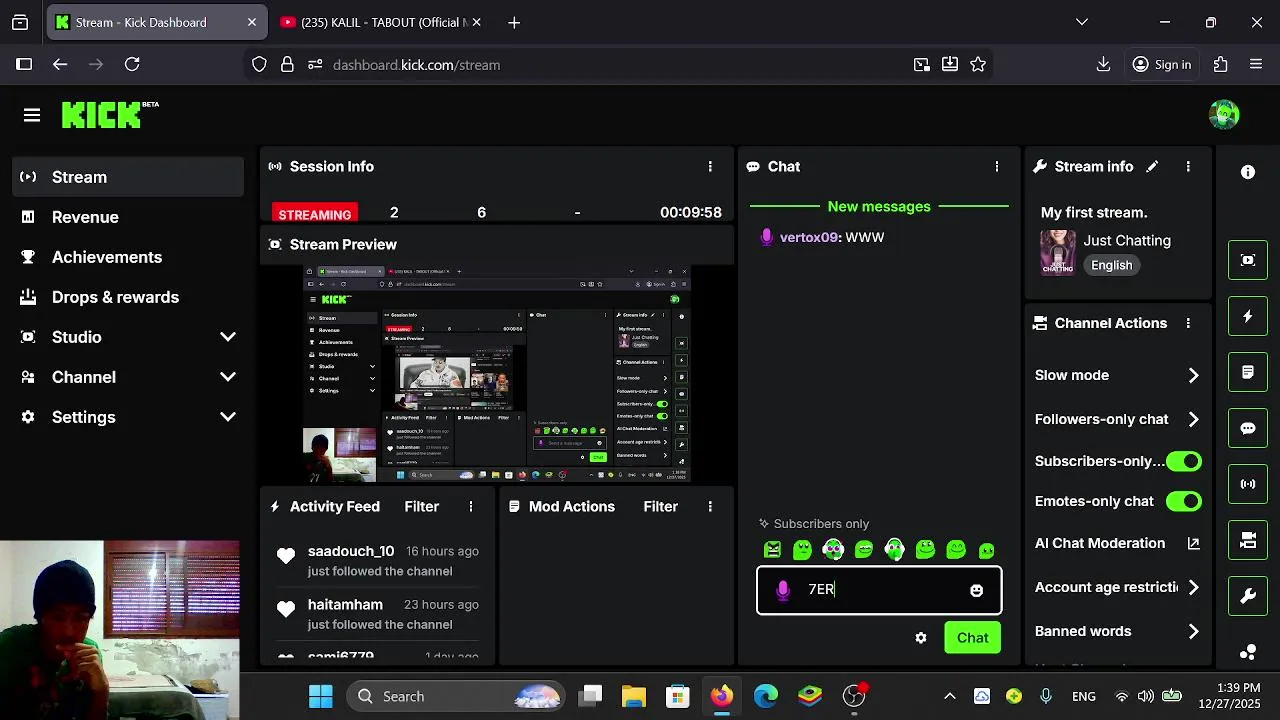Send message with the green Chat button
This screenshot has width=1280, height=720.
pyautogui.click(x=972, y=638)
